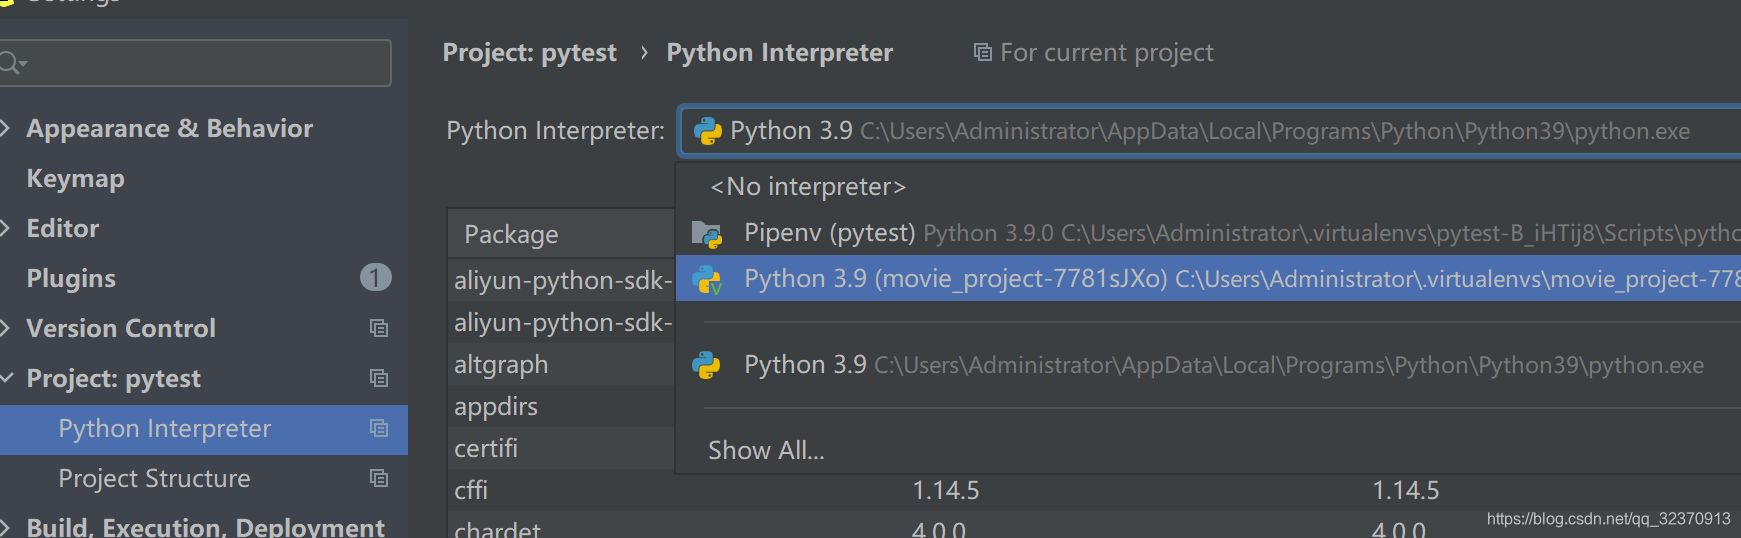The width and height of the screenshot is (1741, 538).
Task: Select appdirs package row
Action: click(561, 406)
